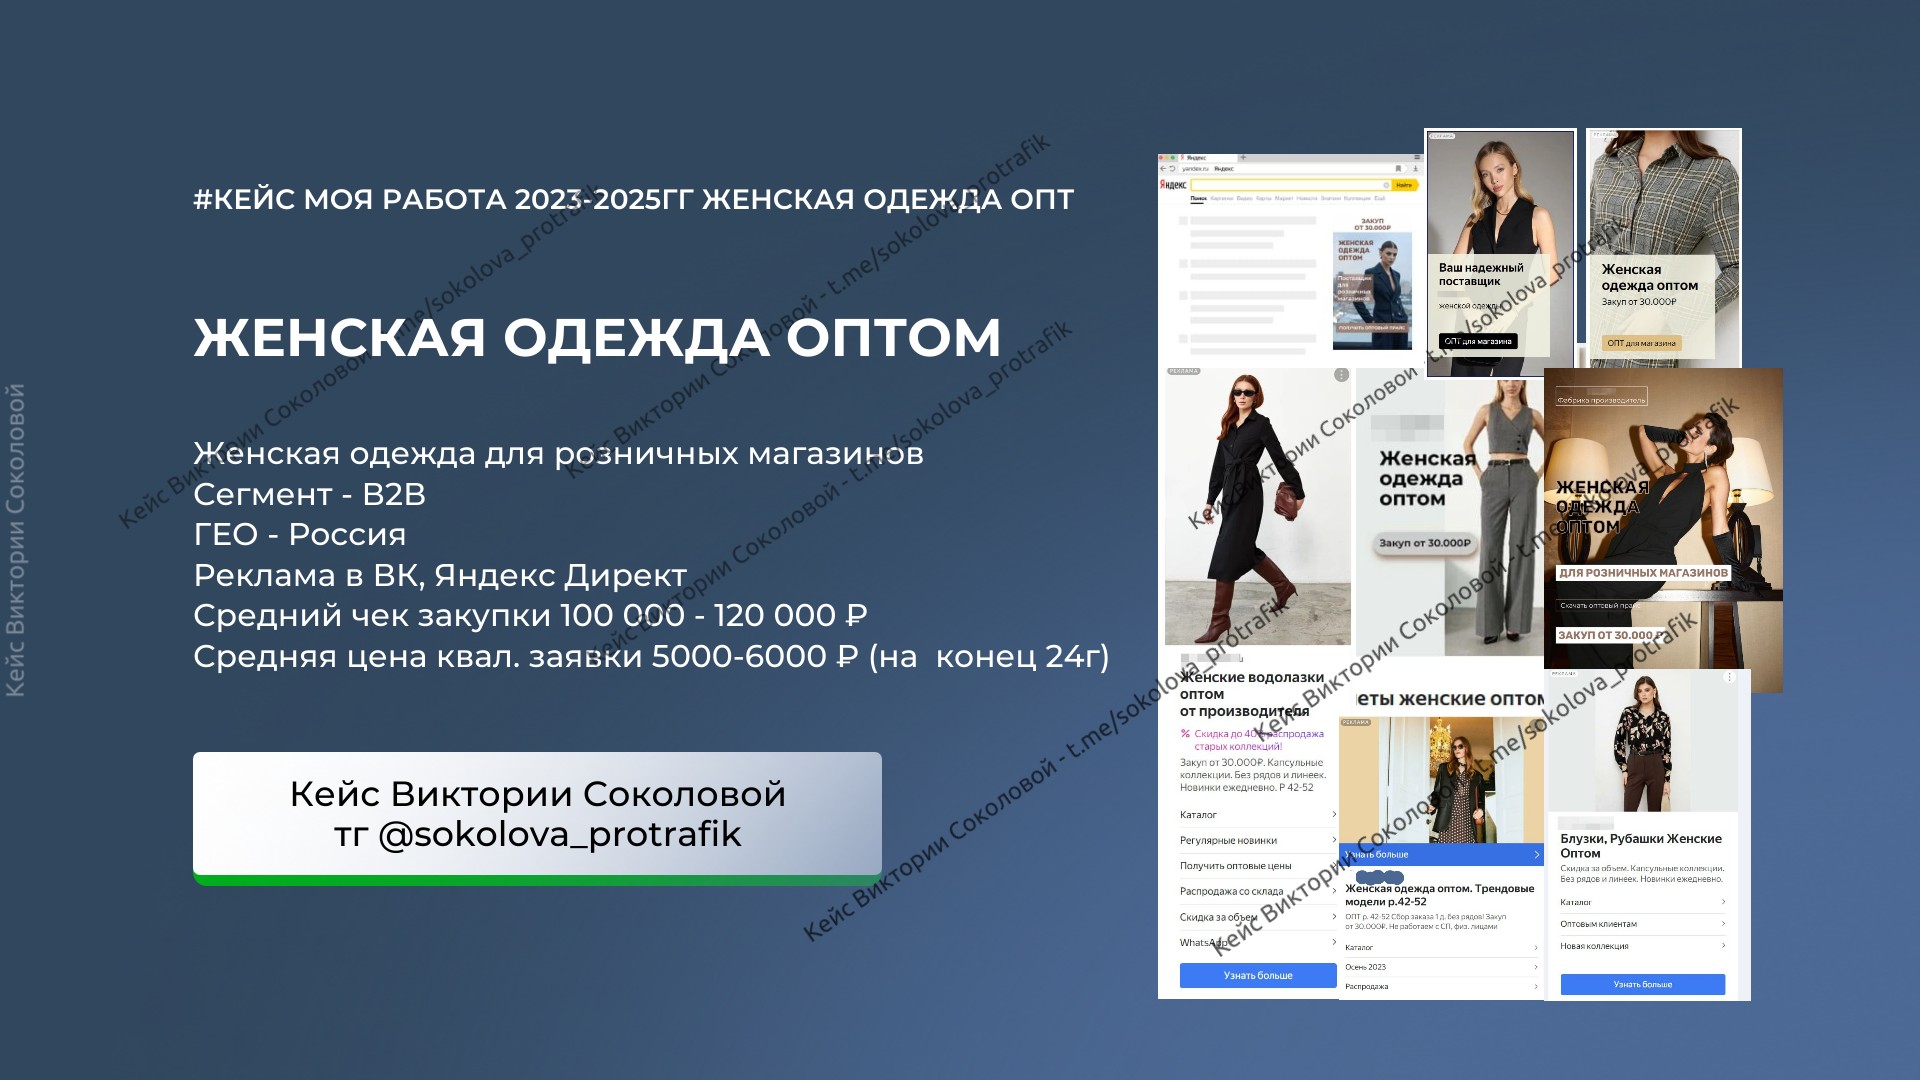Click #КЕЙС МОЯ РАБОТА 2023-2025ГГ header line
The width and height of the screenshot is (1920, 1080).
(x=633, y=199)
